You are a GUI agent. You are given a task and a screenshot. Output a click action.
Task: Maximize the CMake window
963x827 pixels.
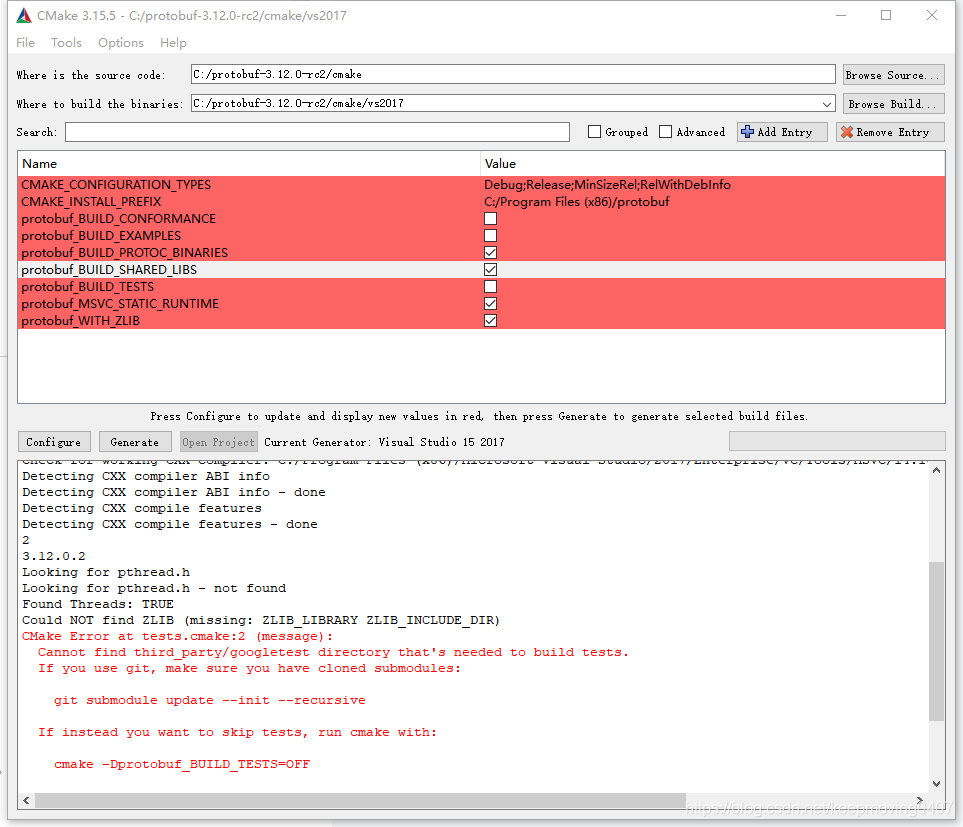click(886, 15)
